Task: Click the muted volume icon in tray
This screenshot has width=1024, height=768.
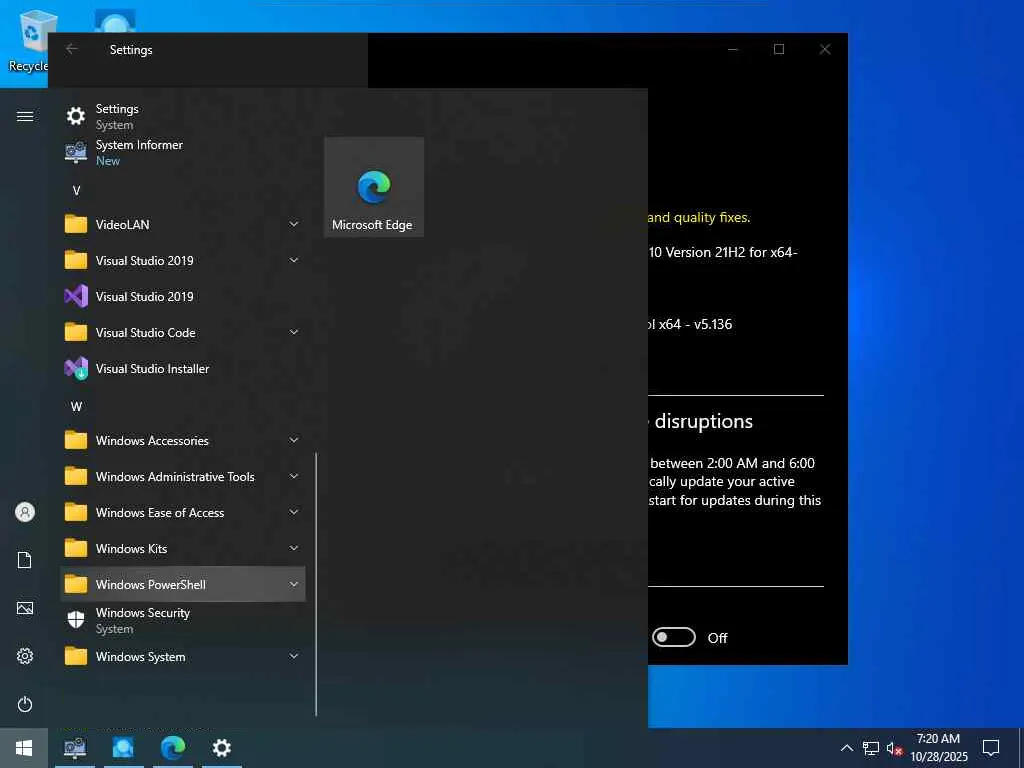Action: [894, 748]
